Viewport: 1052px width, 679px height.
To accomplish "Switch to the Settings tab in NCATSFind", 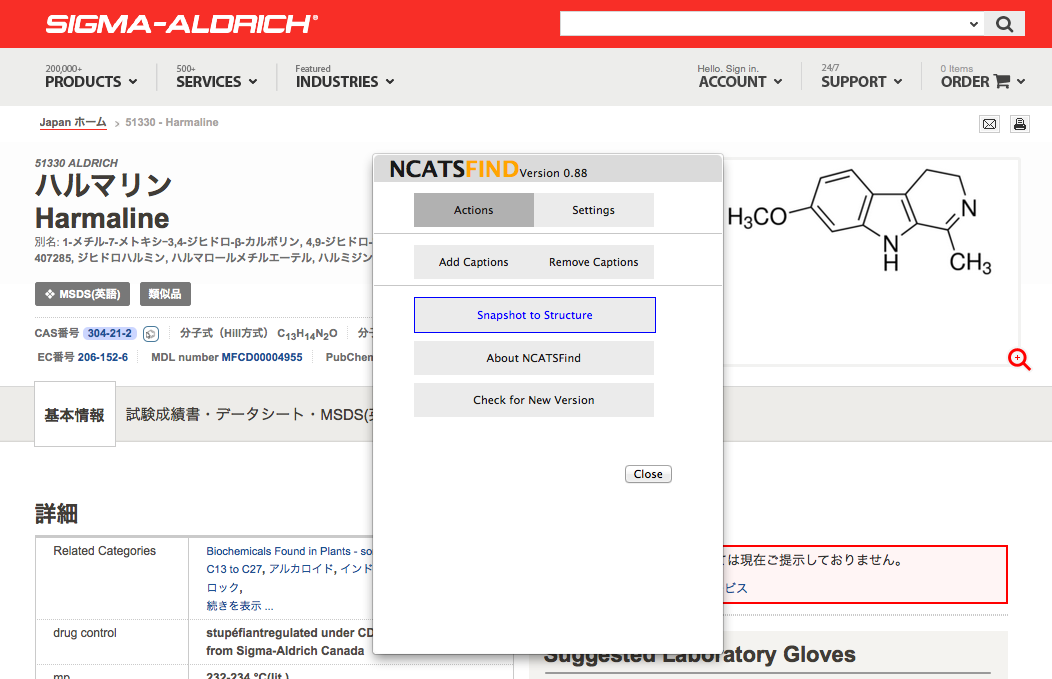I will coord(593,210).
